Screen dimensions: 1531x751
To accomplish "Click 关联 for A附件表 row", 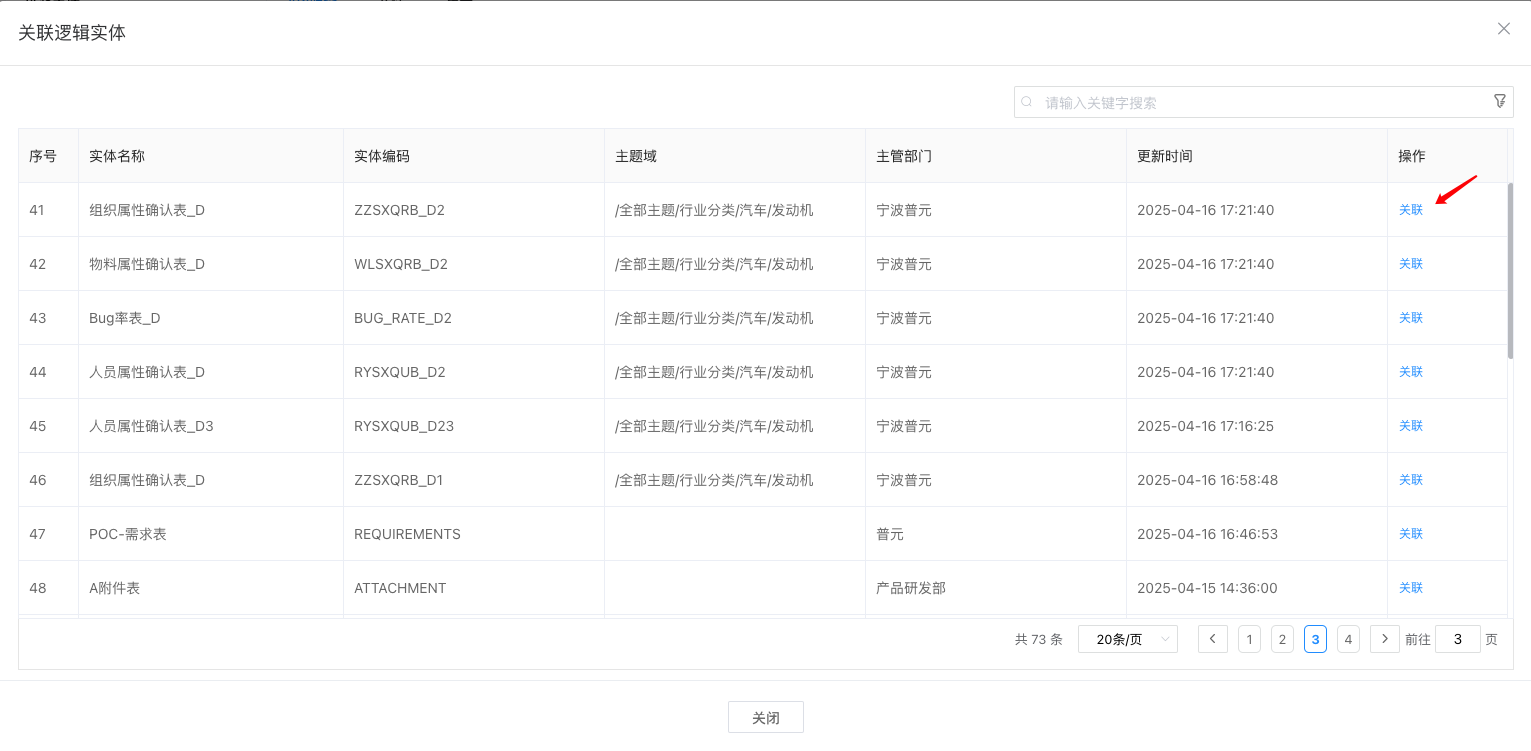I will click(1410, 588).
